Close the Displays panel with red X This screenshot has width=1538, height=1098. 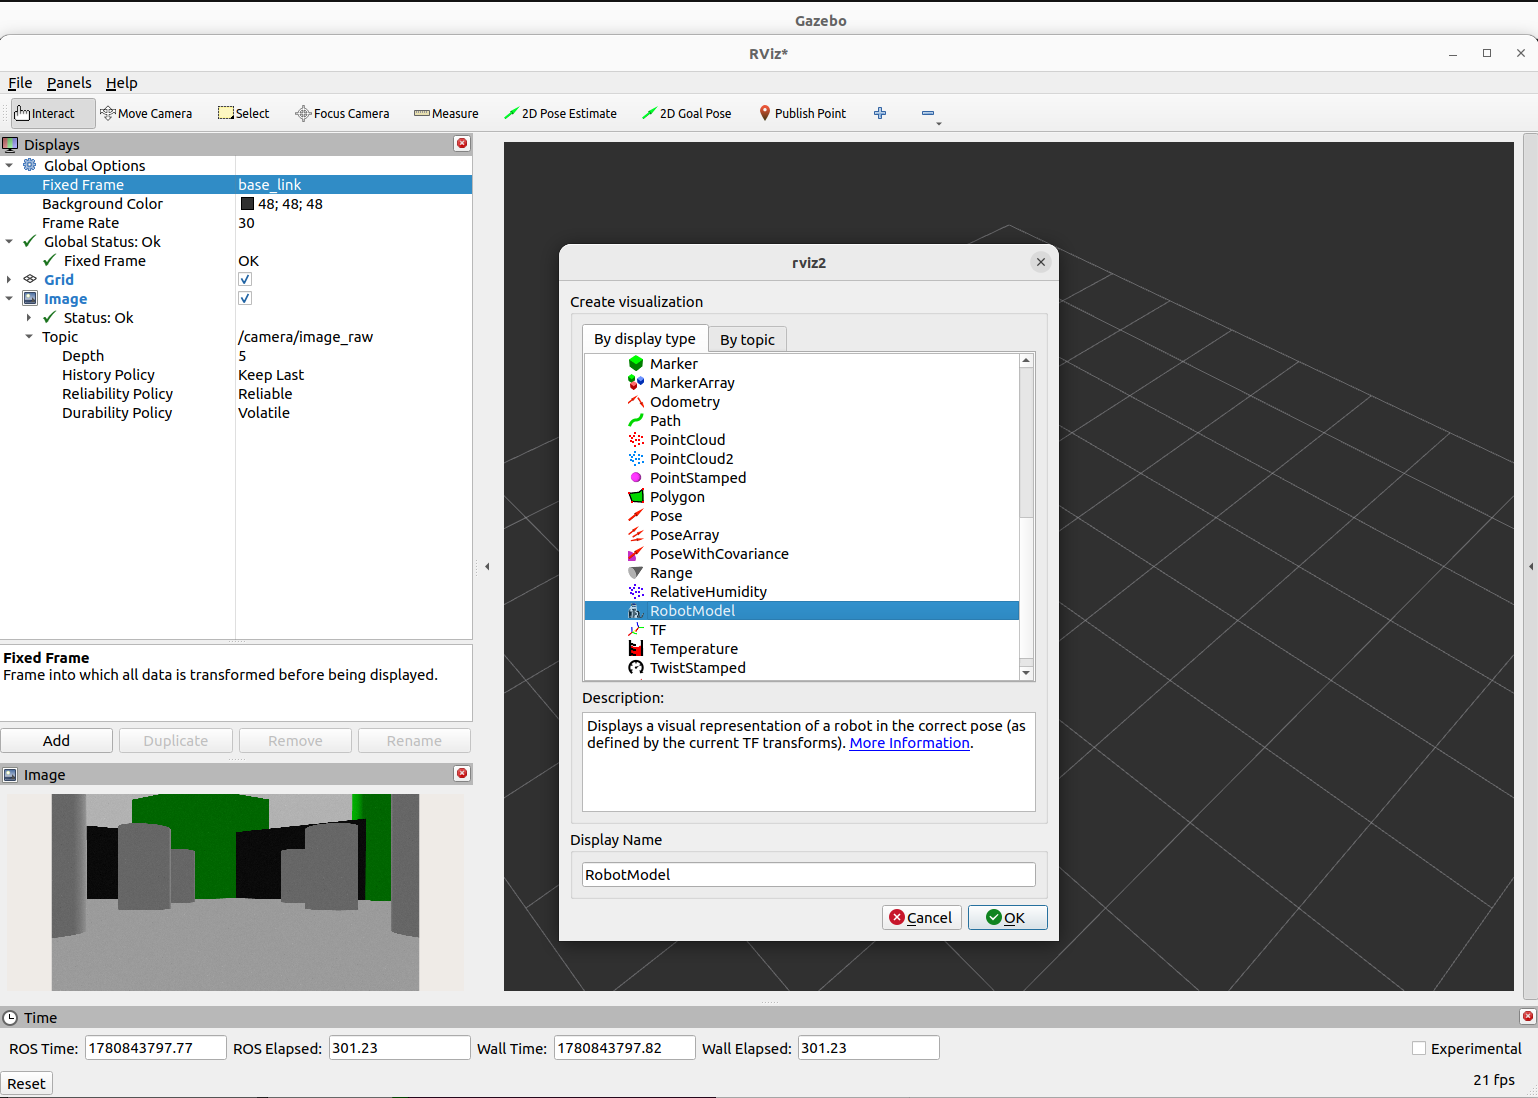click(462, 143)
